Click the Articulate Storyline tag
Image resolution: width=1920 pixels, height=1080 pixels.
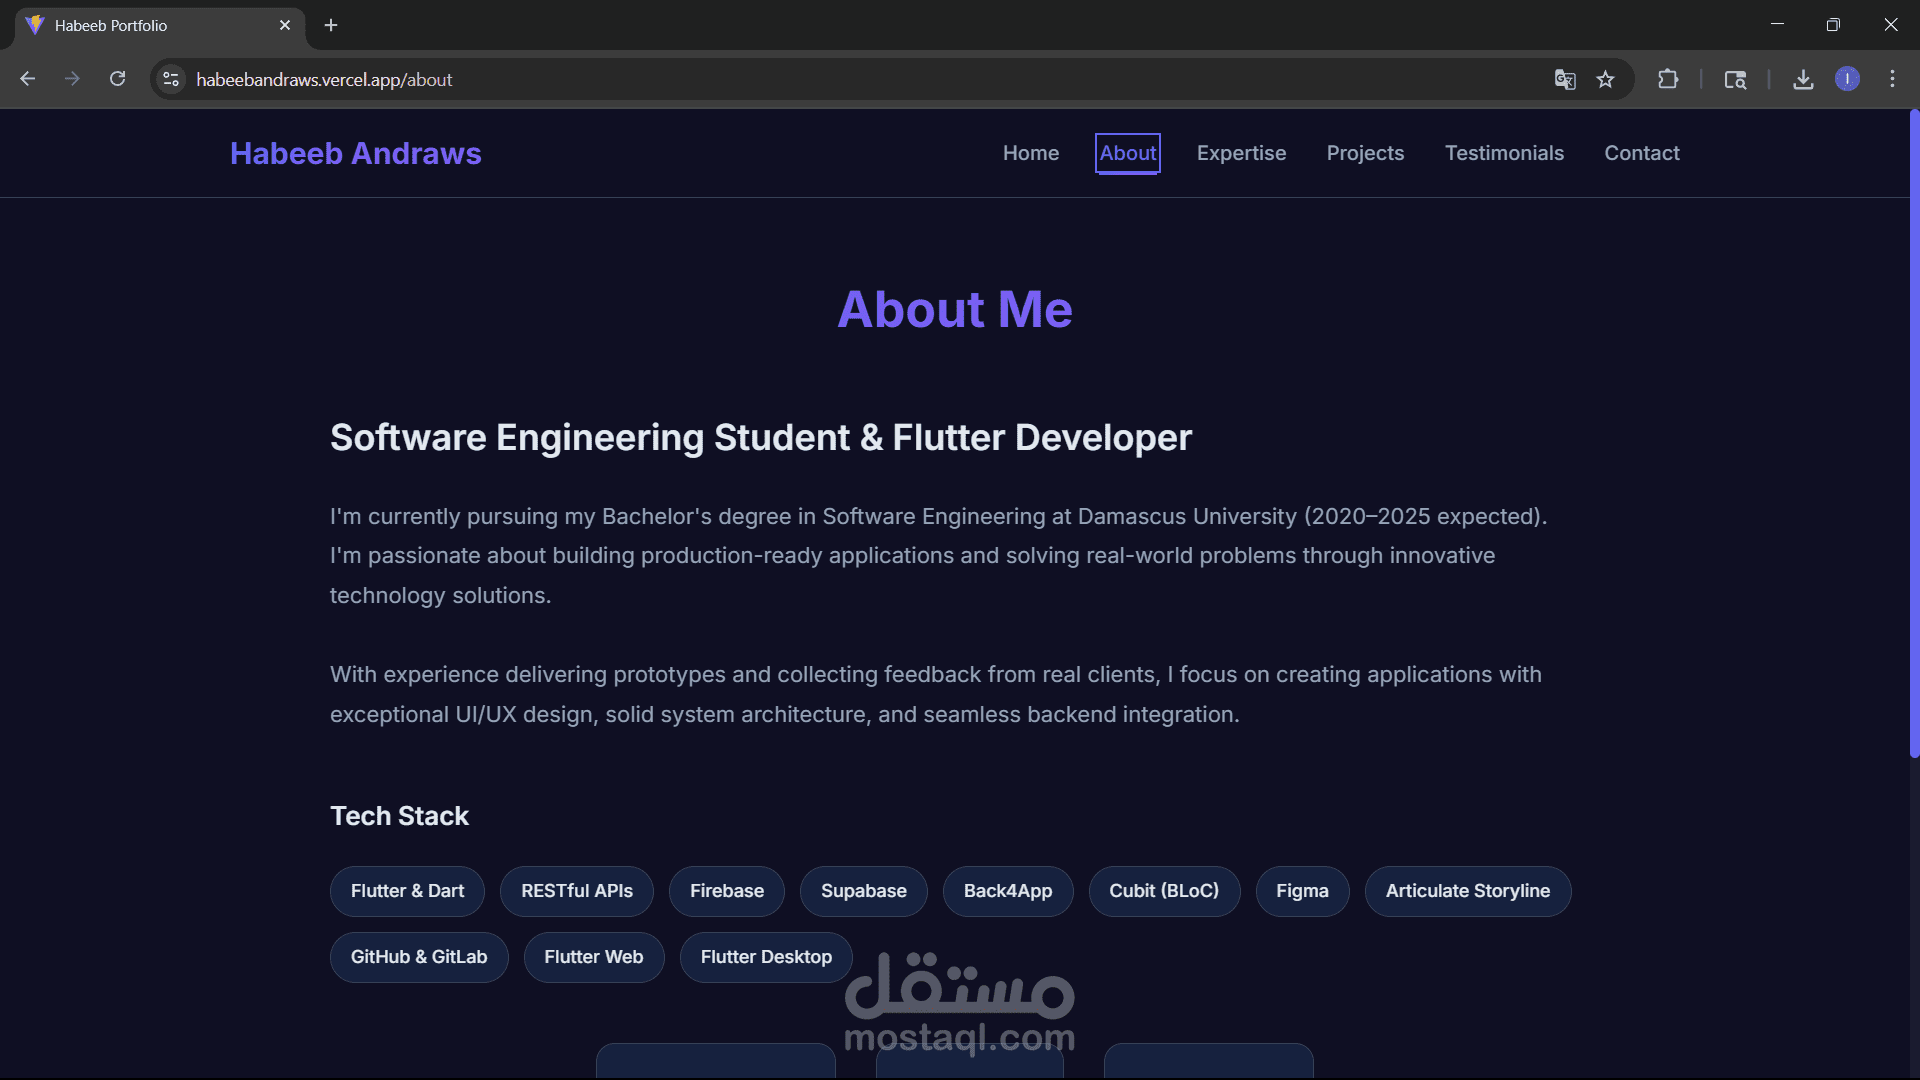coord(1468,891)
